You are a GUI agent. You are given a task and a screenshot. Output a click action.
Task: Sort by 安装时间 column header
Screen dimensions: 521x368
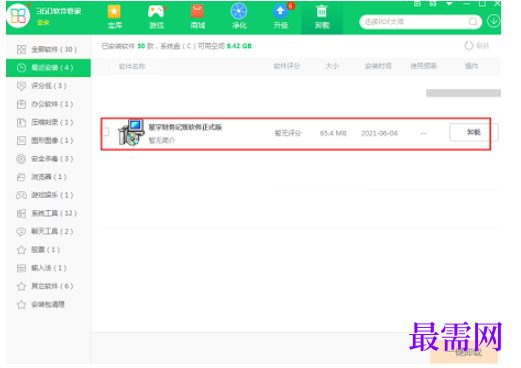378,66
